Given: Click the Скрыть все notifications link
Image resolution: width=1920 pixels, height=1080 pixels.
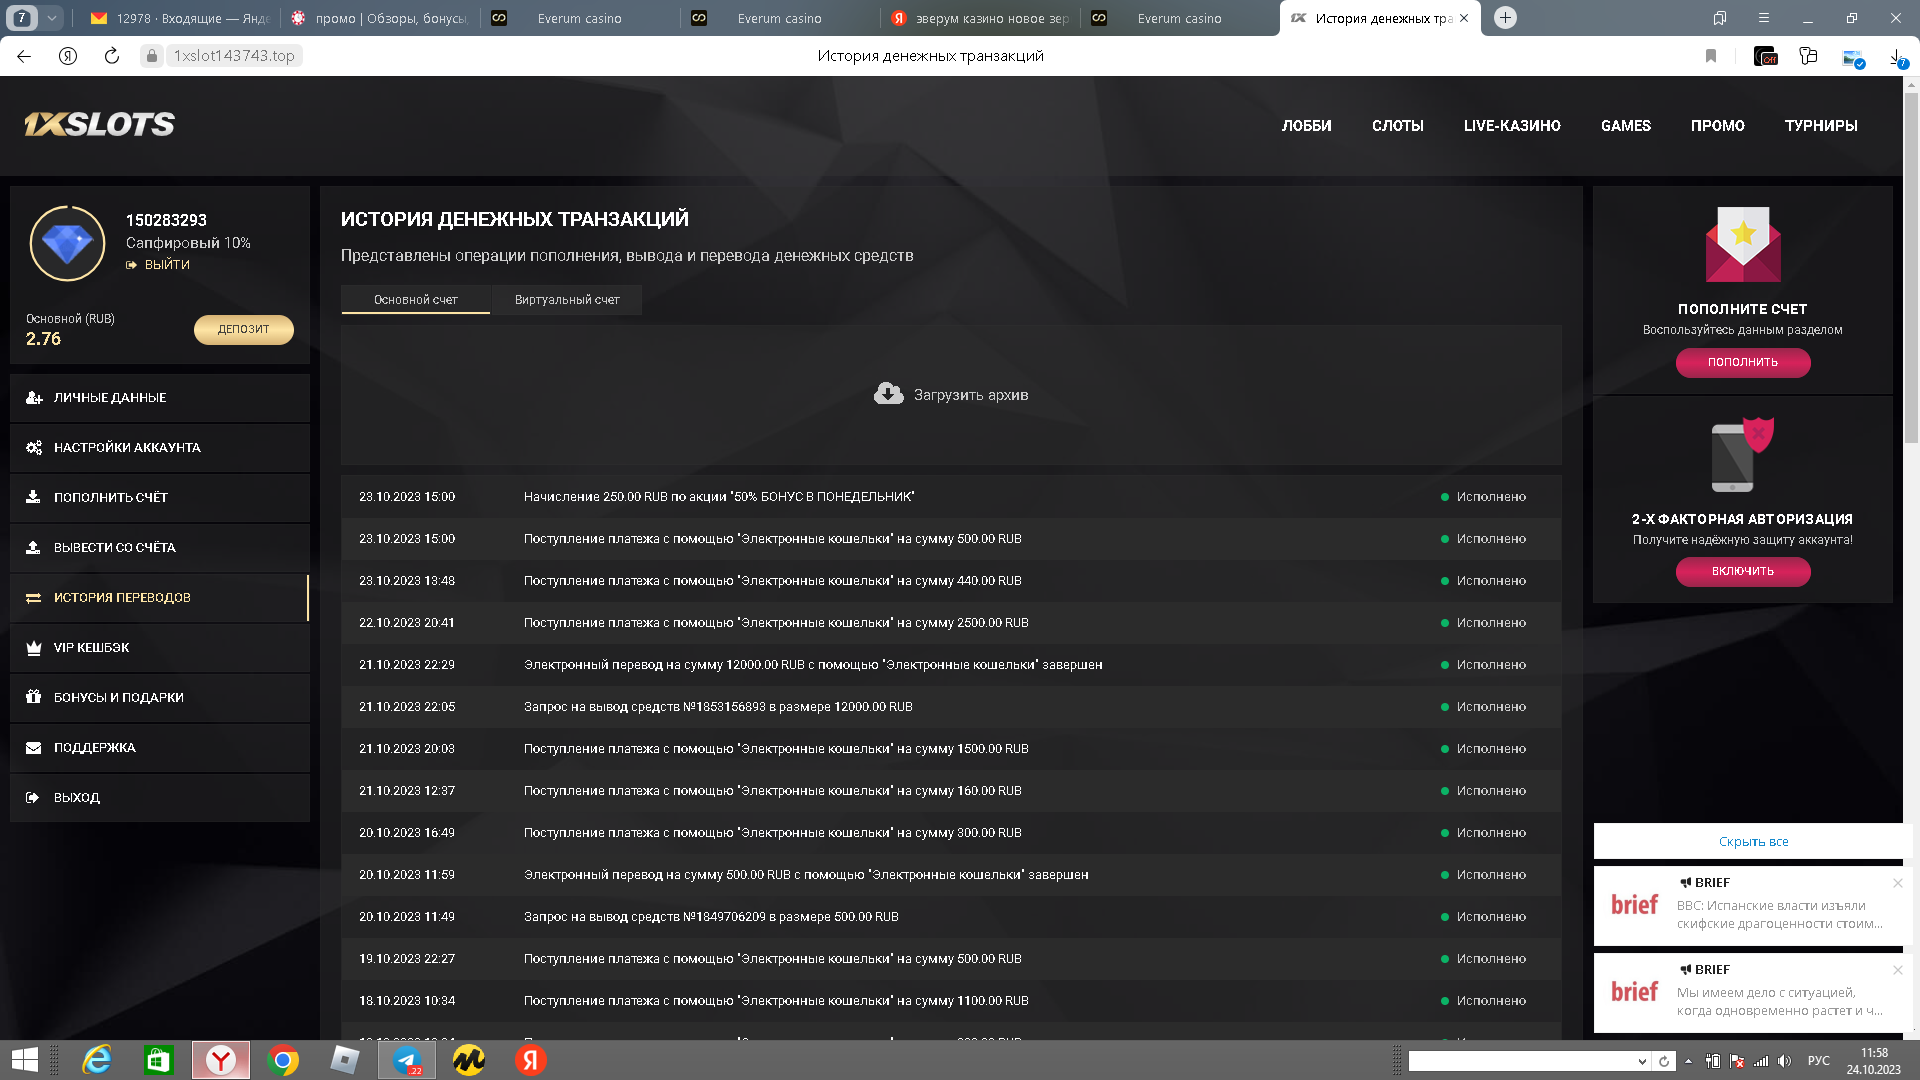Looking at the screenshot, I should pos(1753,842).
